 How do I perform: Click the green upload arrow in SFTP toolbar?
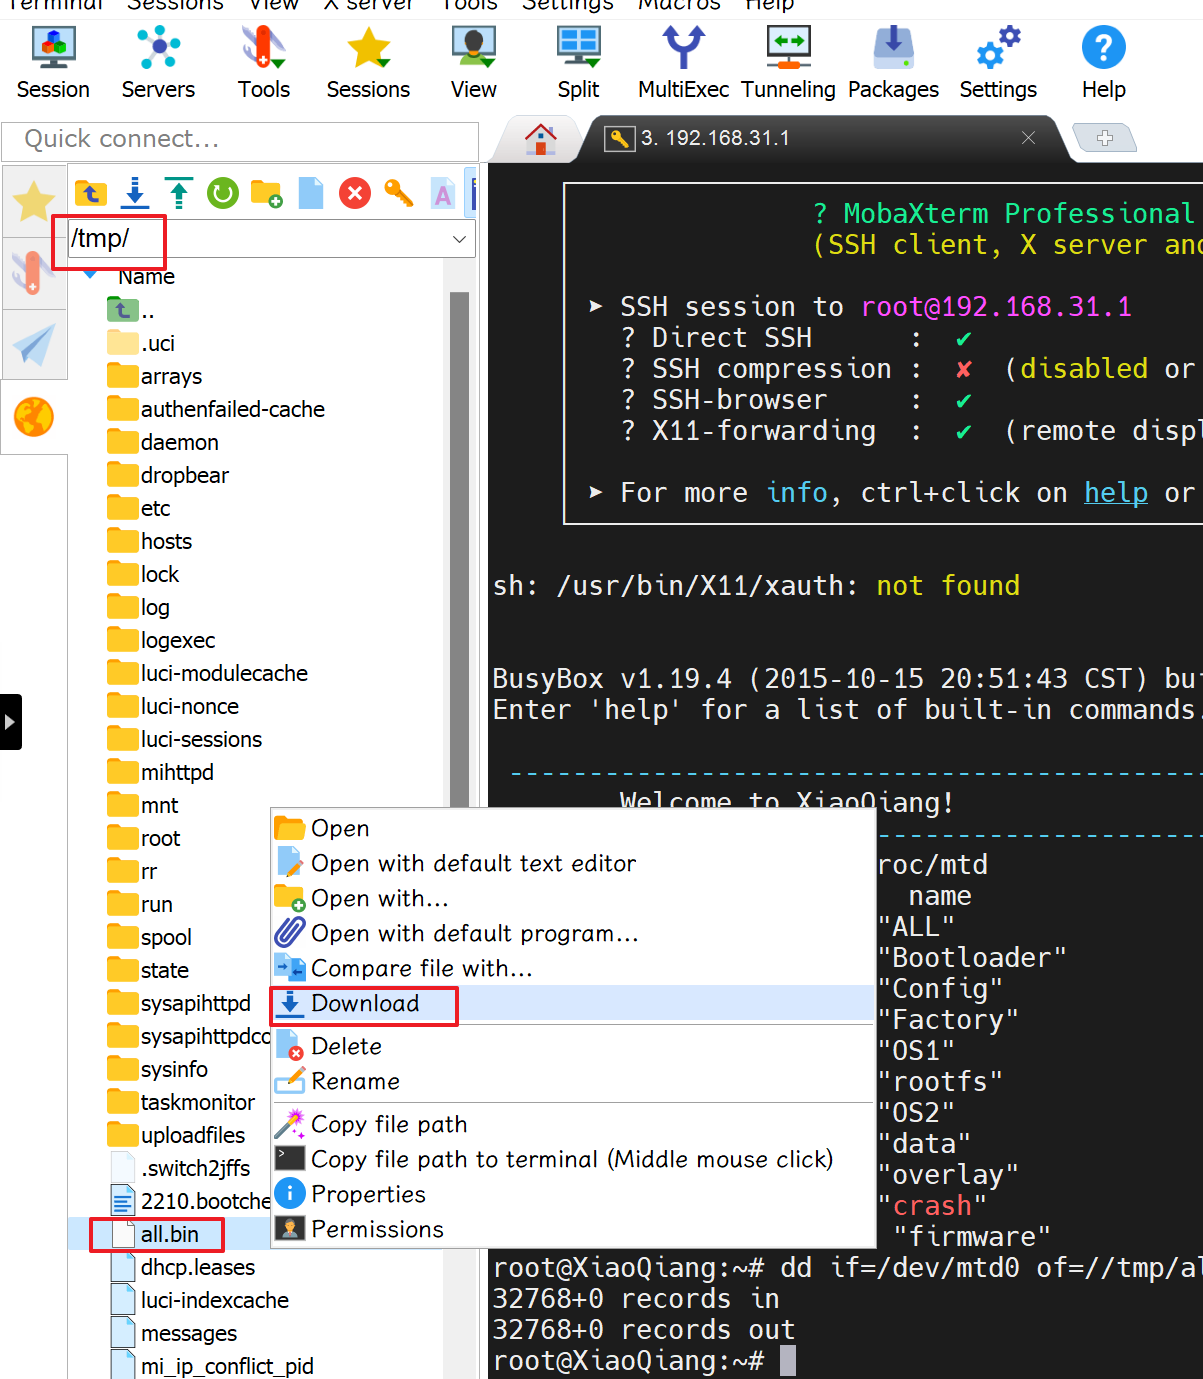pyautogui.click(x=179, y=193)
